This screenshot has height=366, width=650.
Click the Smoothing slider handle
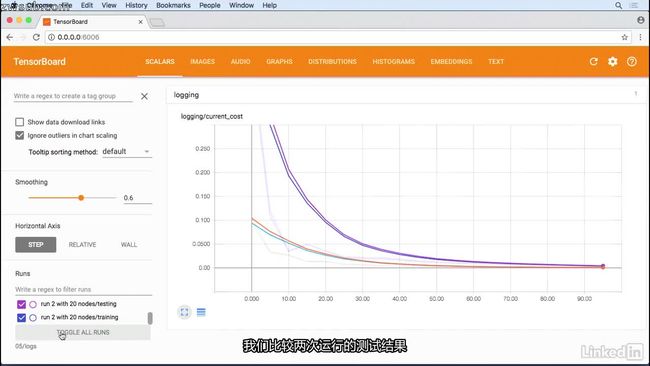[81, 198]
